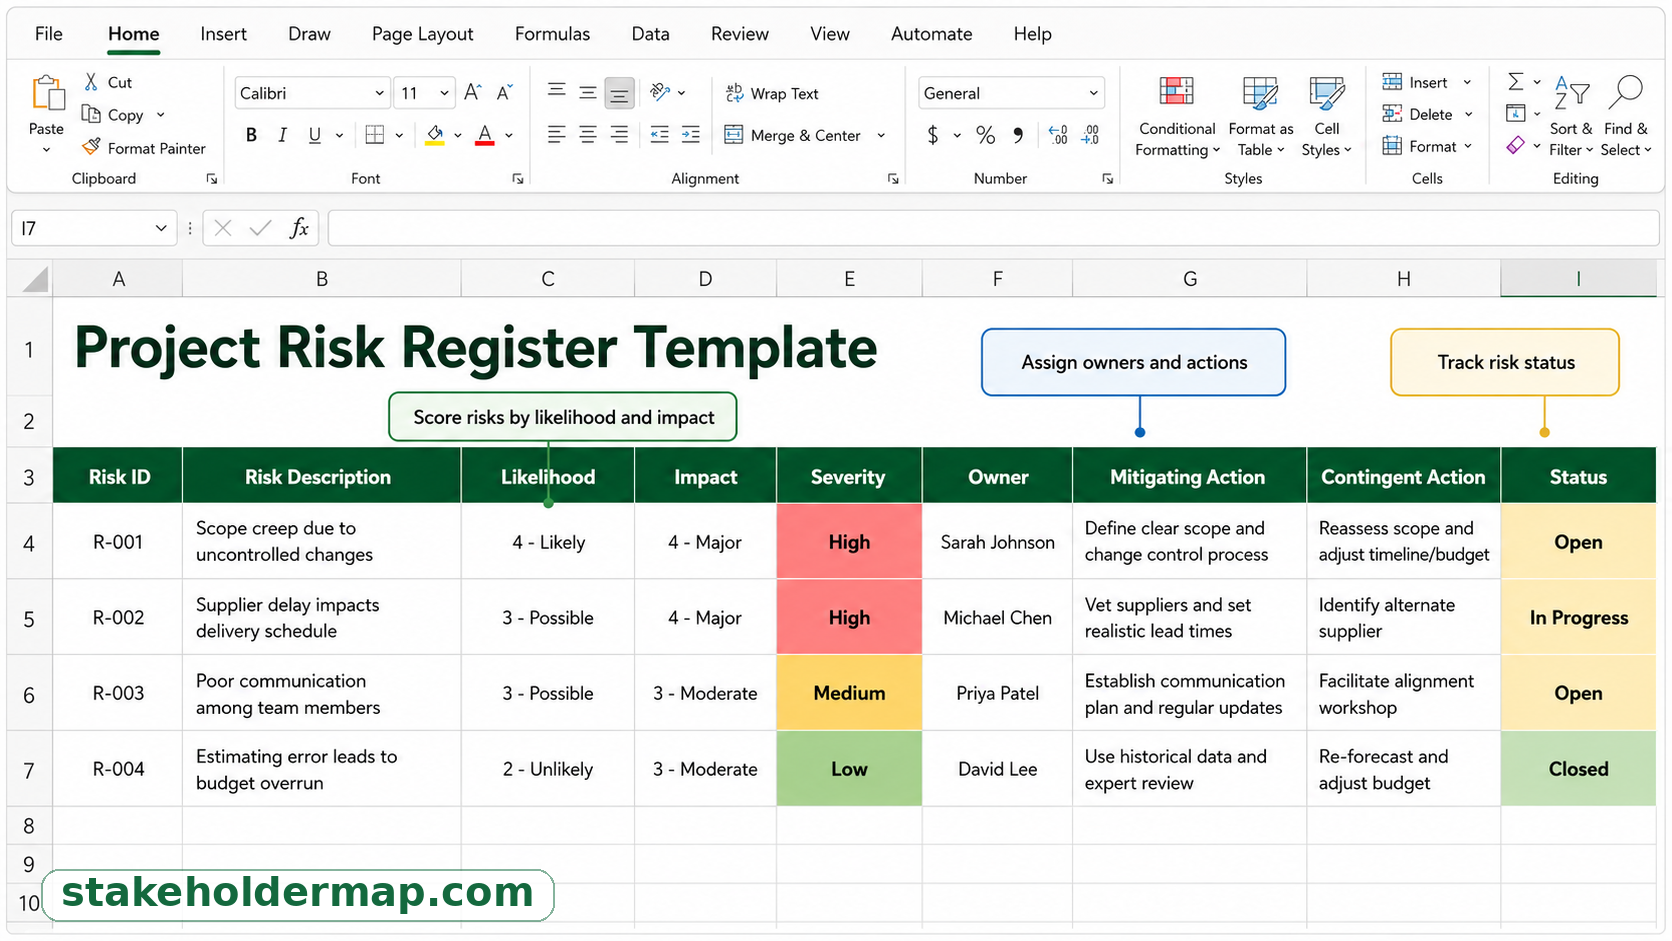Image resolution: width=1672 pixels, height=941 pixels.
Task: Click the insert function fx icon
Action: (299, 228)
